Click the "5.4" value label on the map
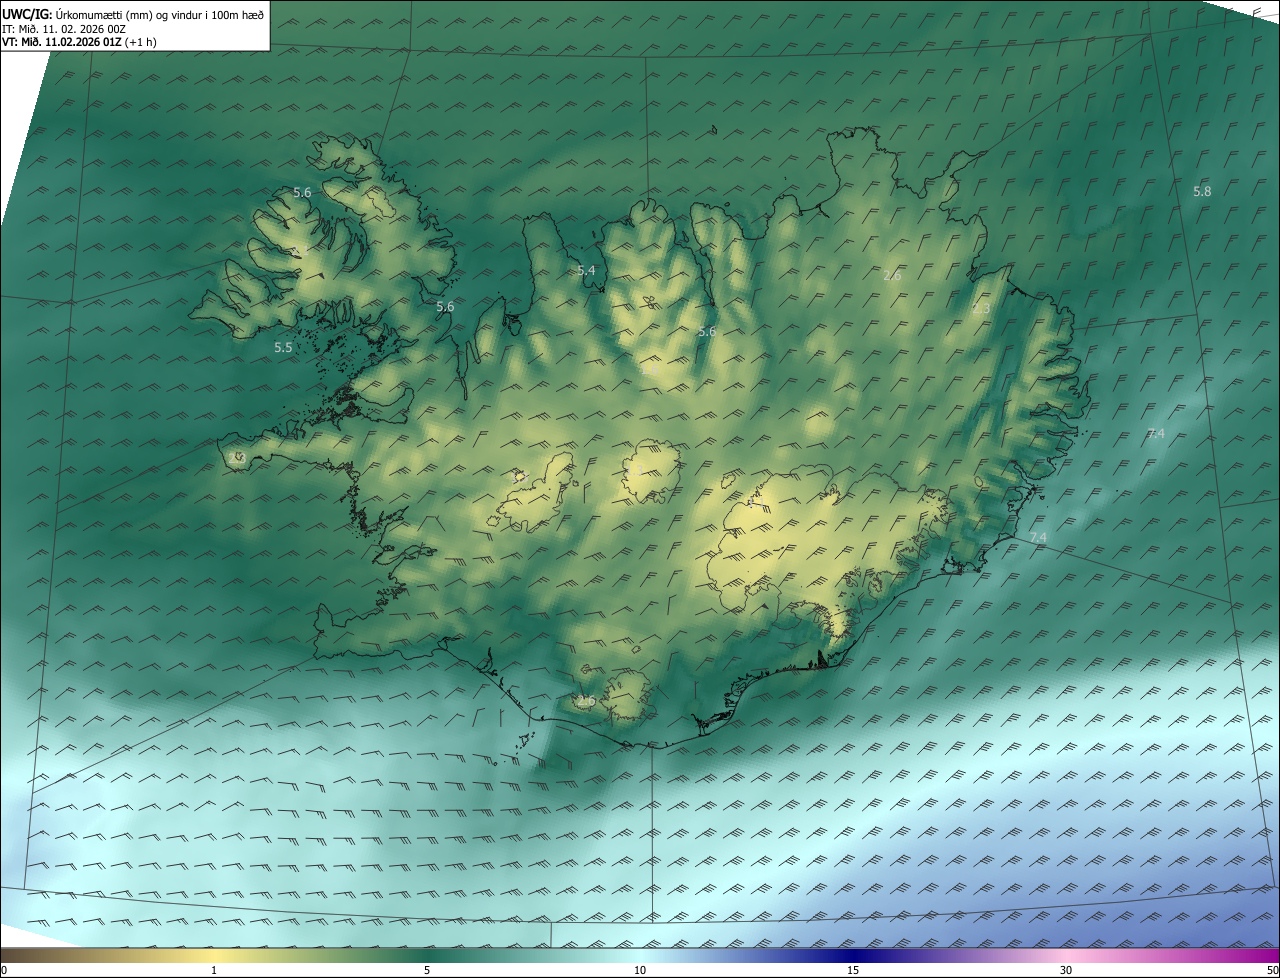 [586, 270]
